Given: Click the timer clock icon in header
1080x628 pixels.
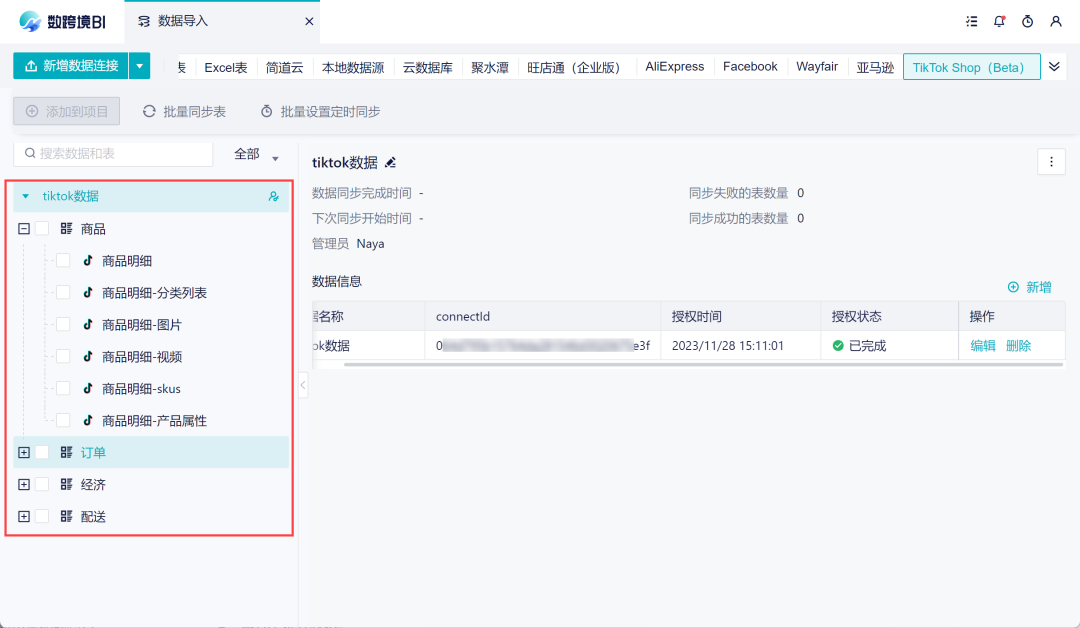Looking at the screenshot, I should (x=1027, y=21).
